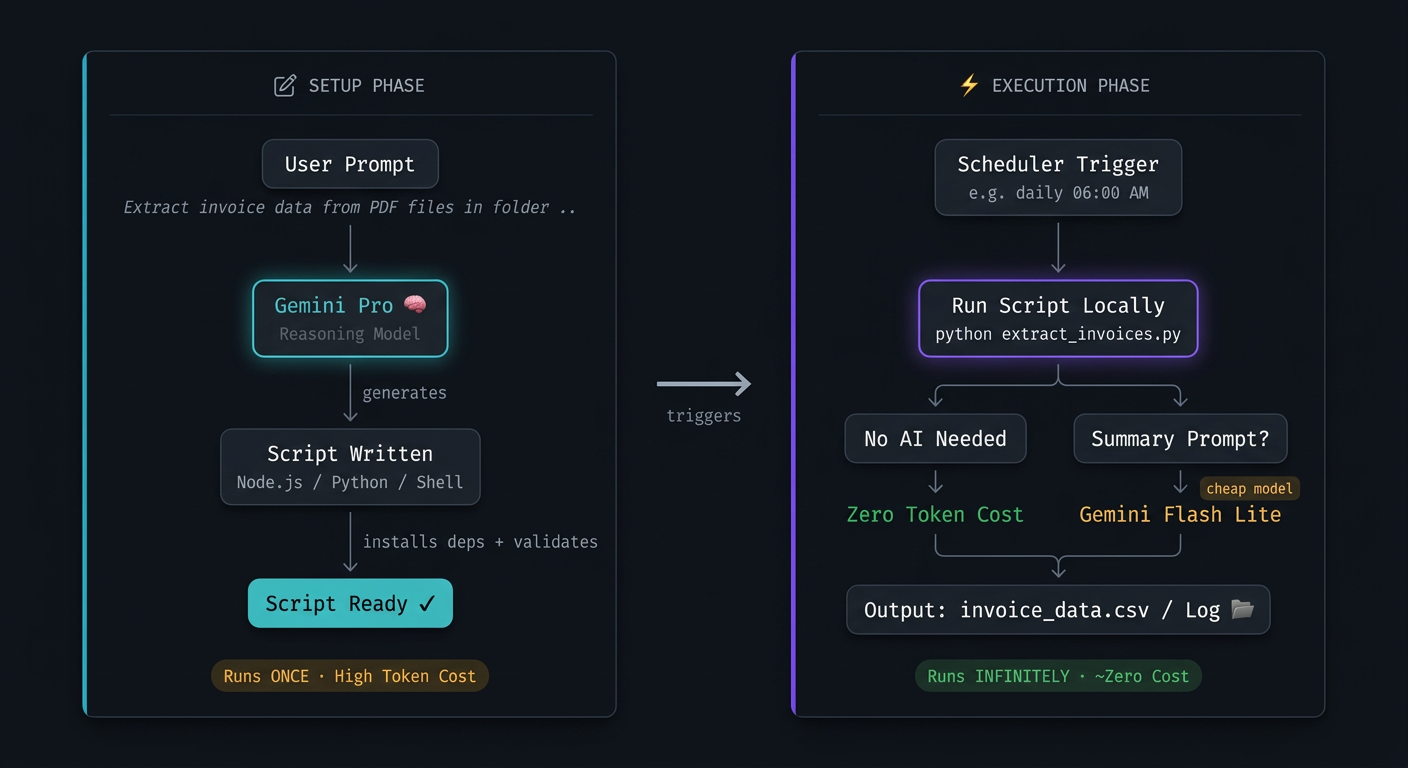Click the Runs ONCE High Token Cost badge
Image resolution: width=1408 pixels, height=768 pixels.
350,675
